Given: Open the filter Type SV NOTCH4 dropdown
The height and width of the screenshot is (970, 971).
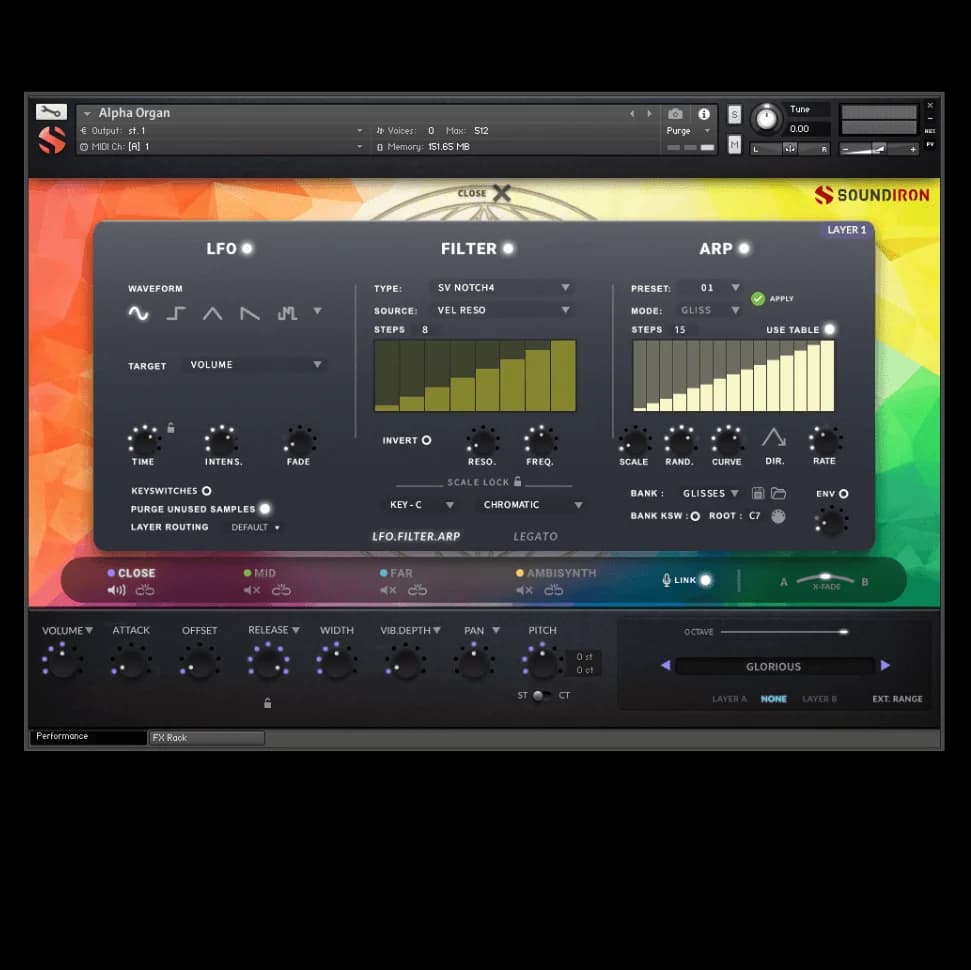Looking at the screenshot, I should [x=502, y=288].
